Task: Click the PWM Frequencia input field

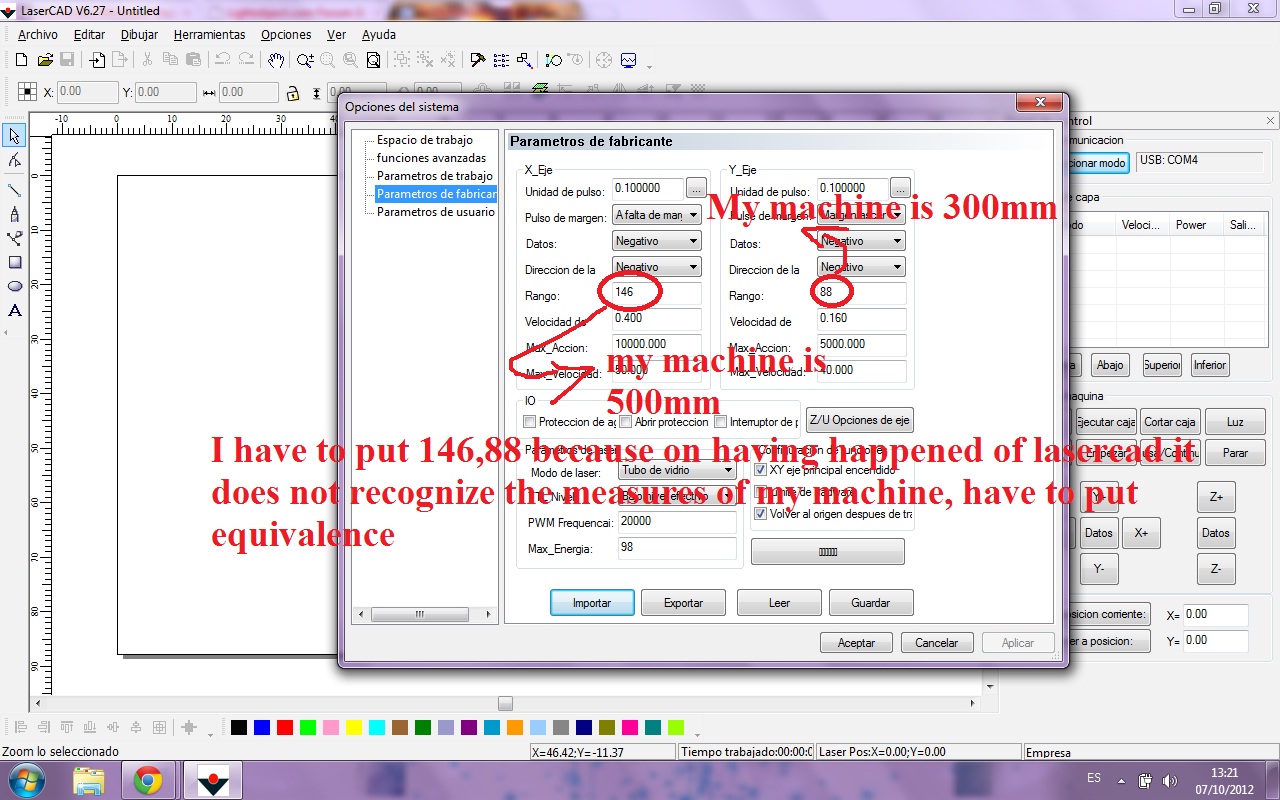Action: coord(675,521)
